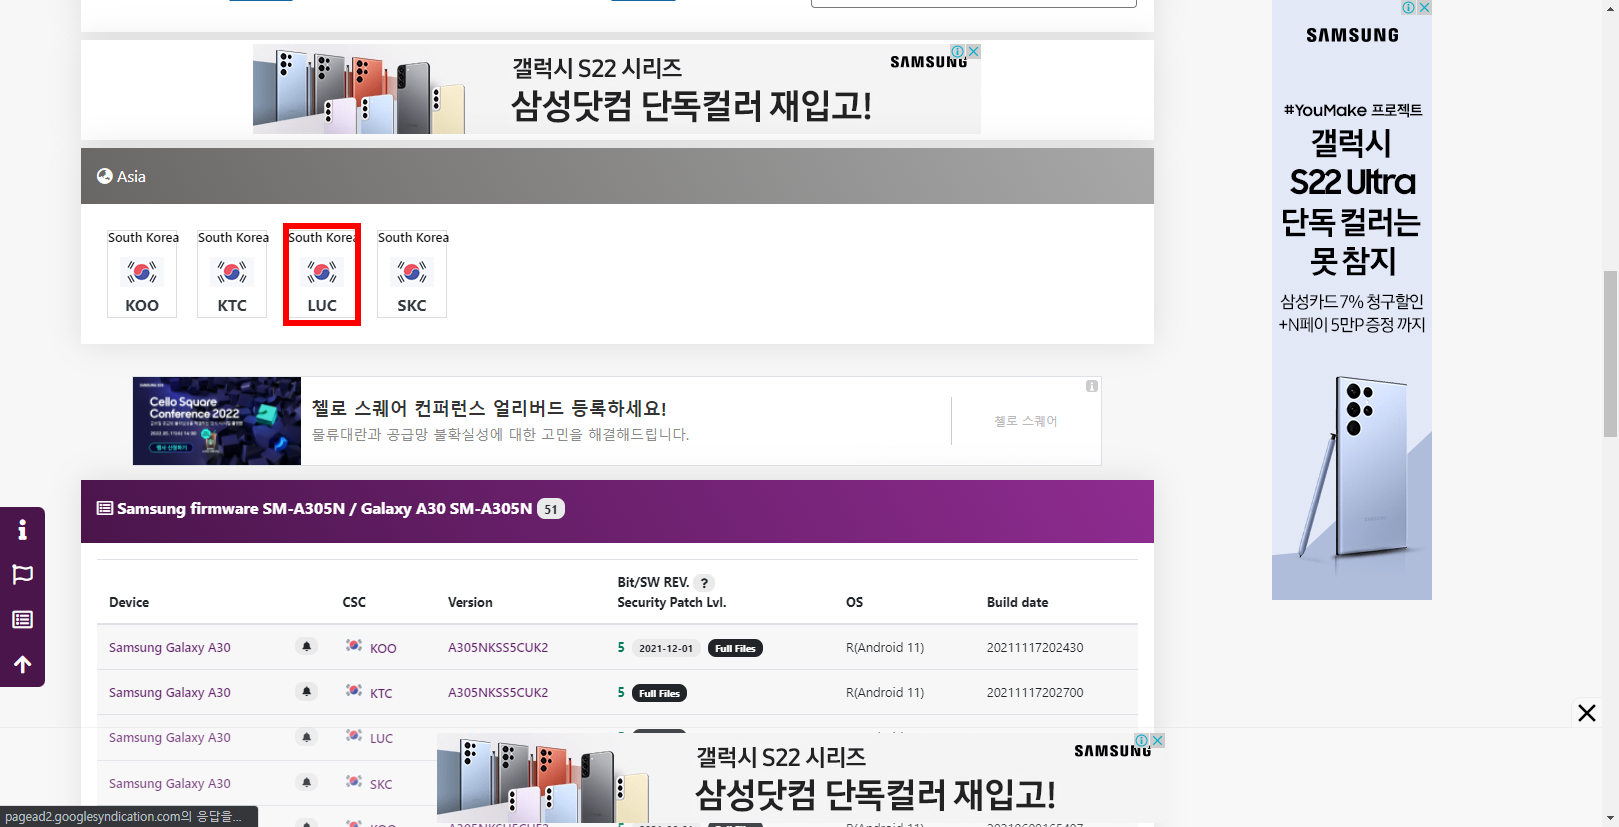Click the question mark help icon near Bit/SW REV.

(704, 583)
